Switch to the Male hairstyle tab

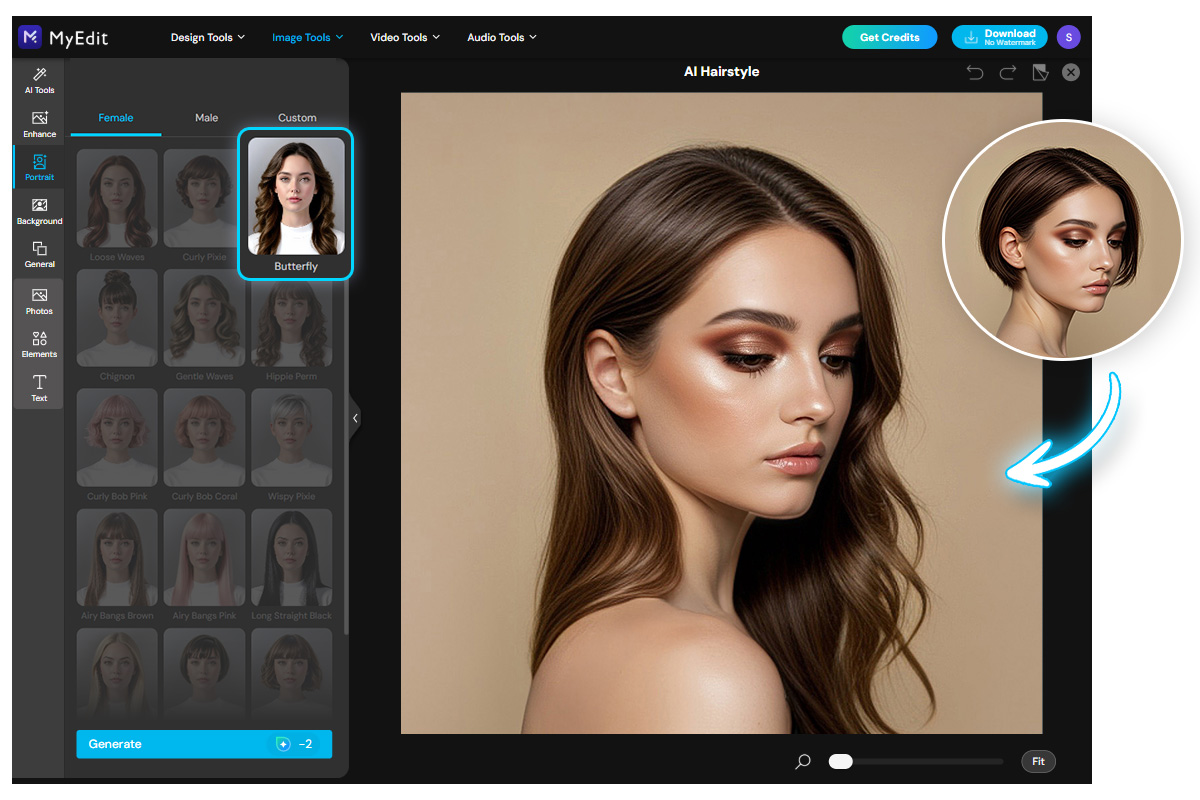[x=206, y=117]
